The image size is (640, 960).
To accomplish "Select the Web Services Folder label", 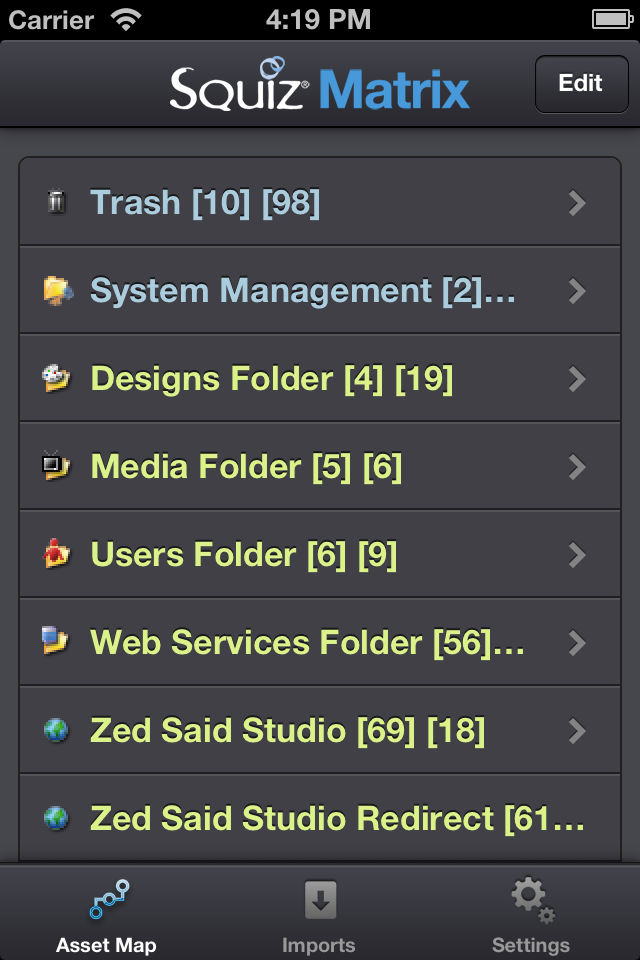I will click(307, 643).
